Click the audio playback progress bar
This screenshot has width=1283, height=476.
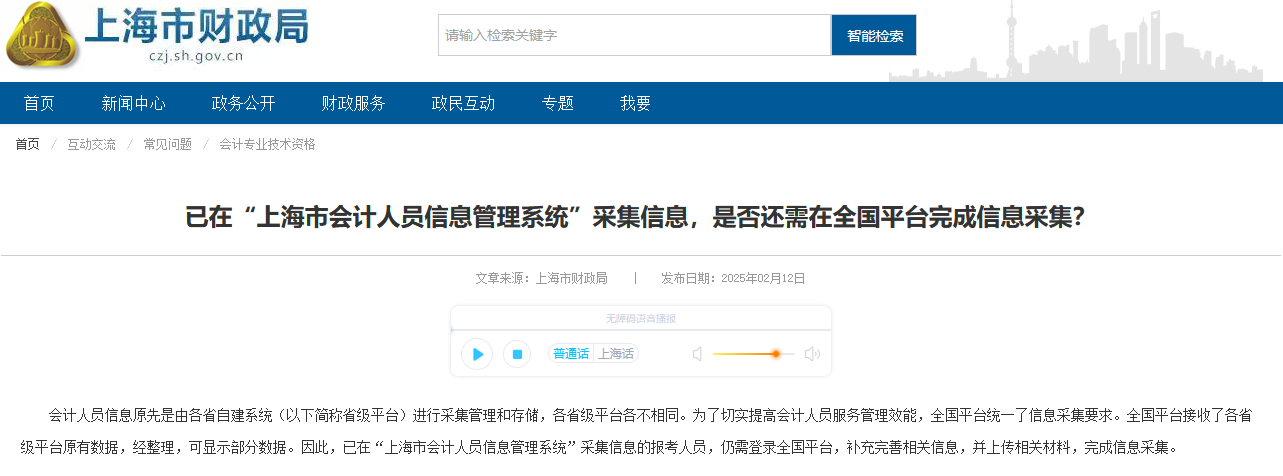[640, 330]
